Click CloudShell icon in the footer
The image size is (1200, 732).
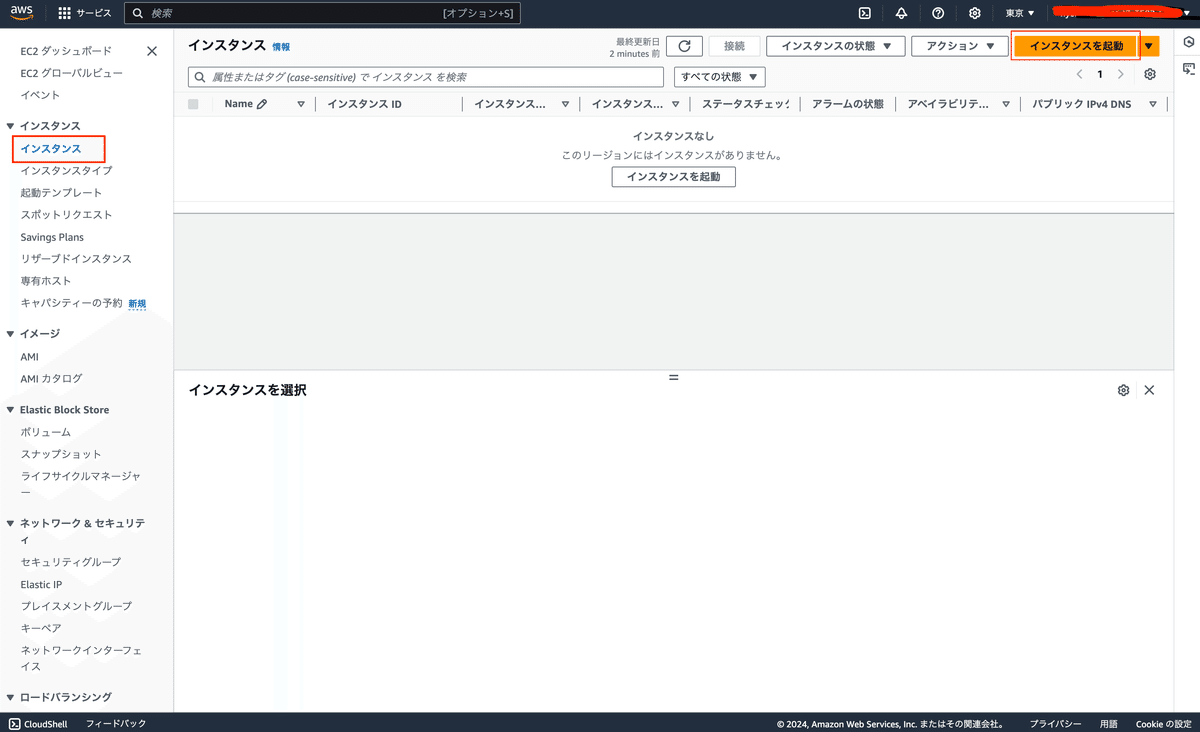coord(14,723)
